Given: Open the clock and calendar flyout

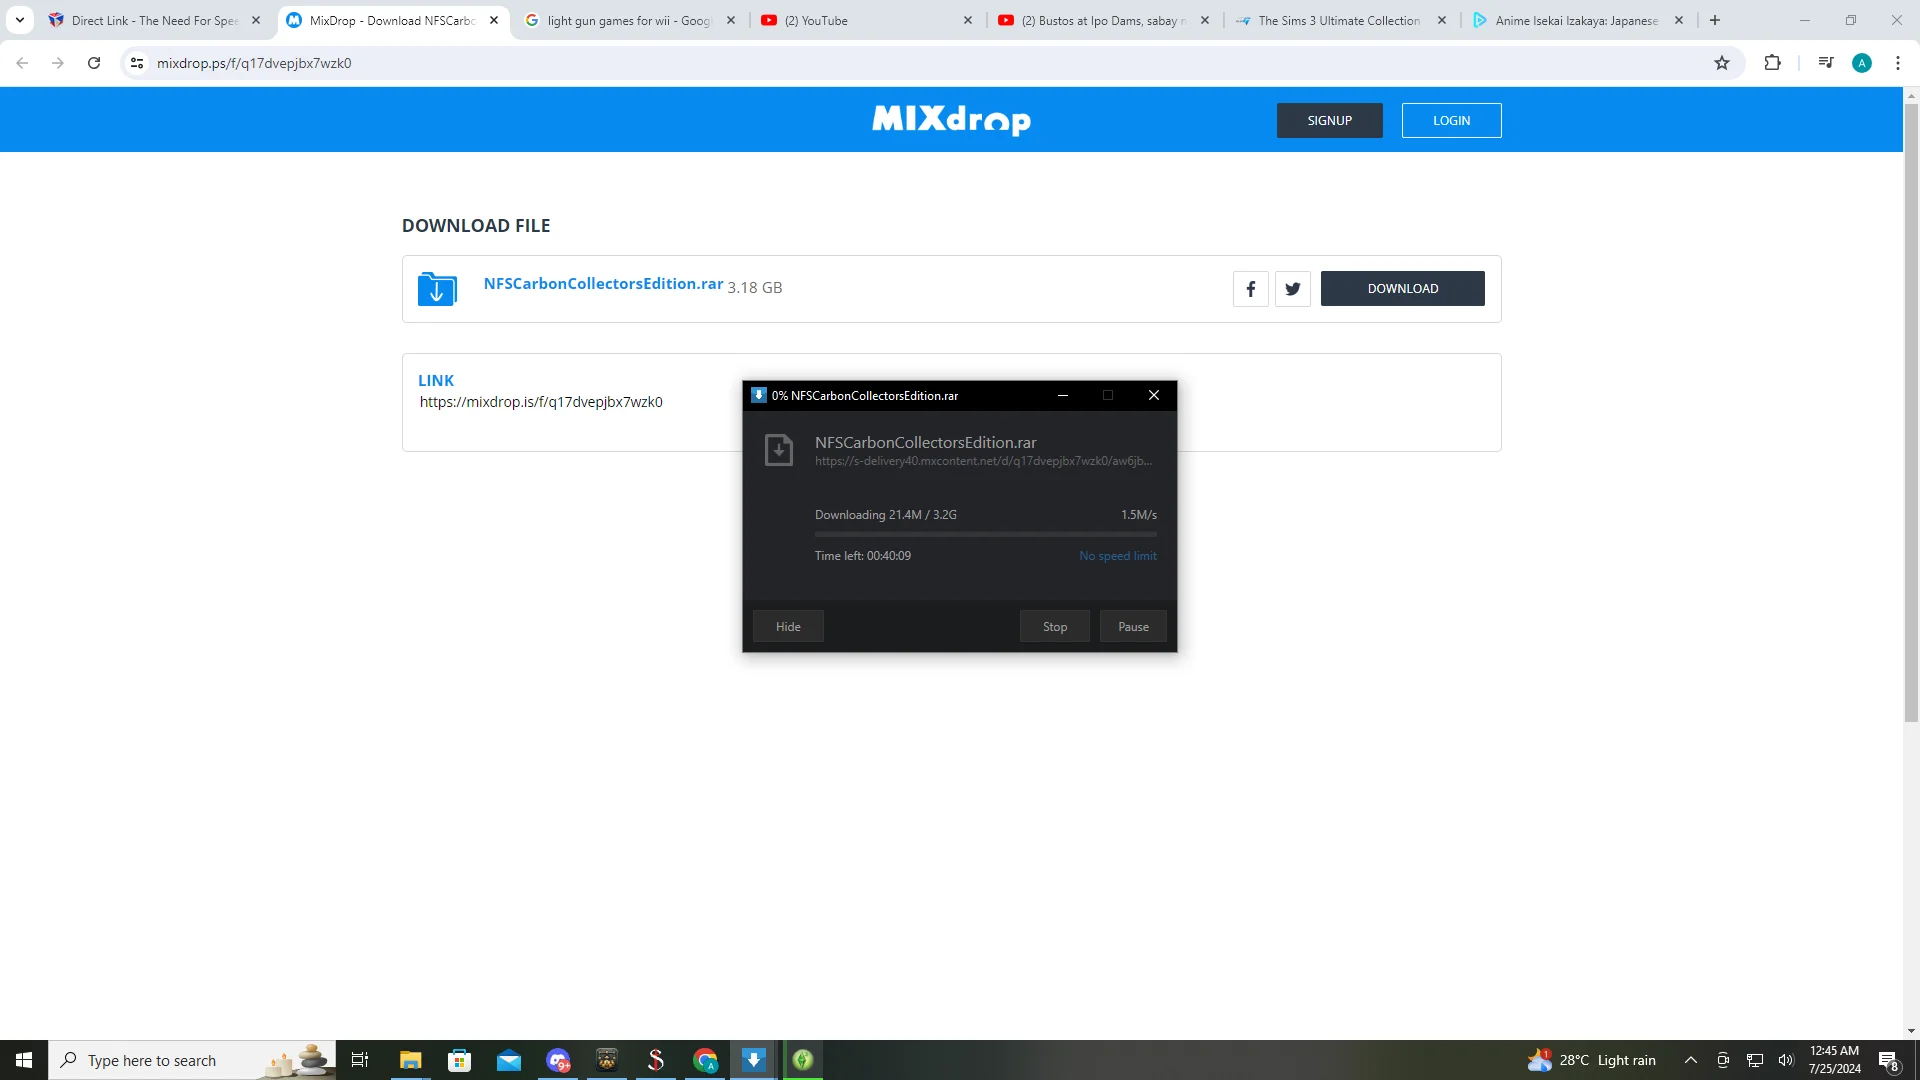Looking at the screenshot, I should point(1835,1060).
